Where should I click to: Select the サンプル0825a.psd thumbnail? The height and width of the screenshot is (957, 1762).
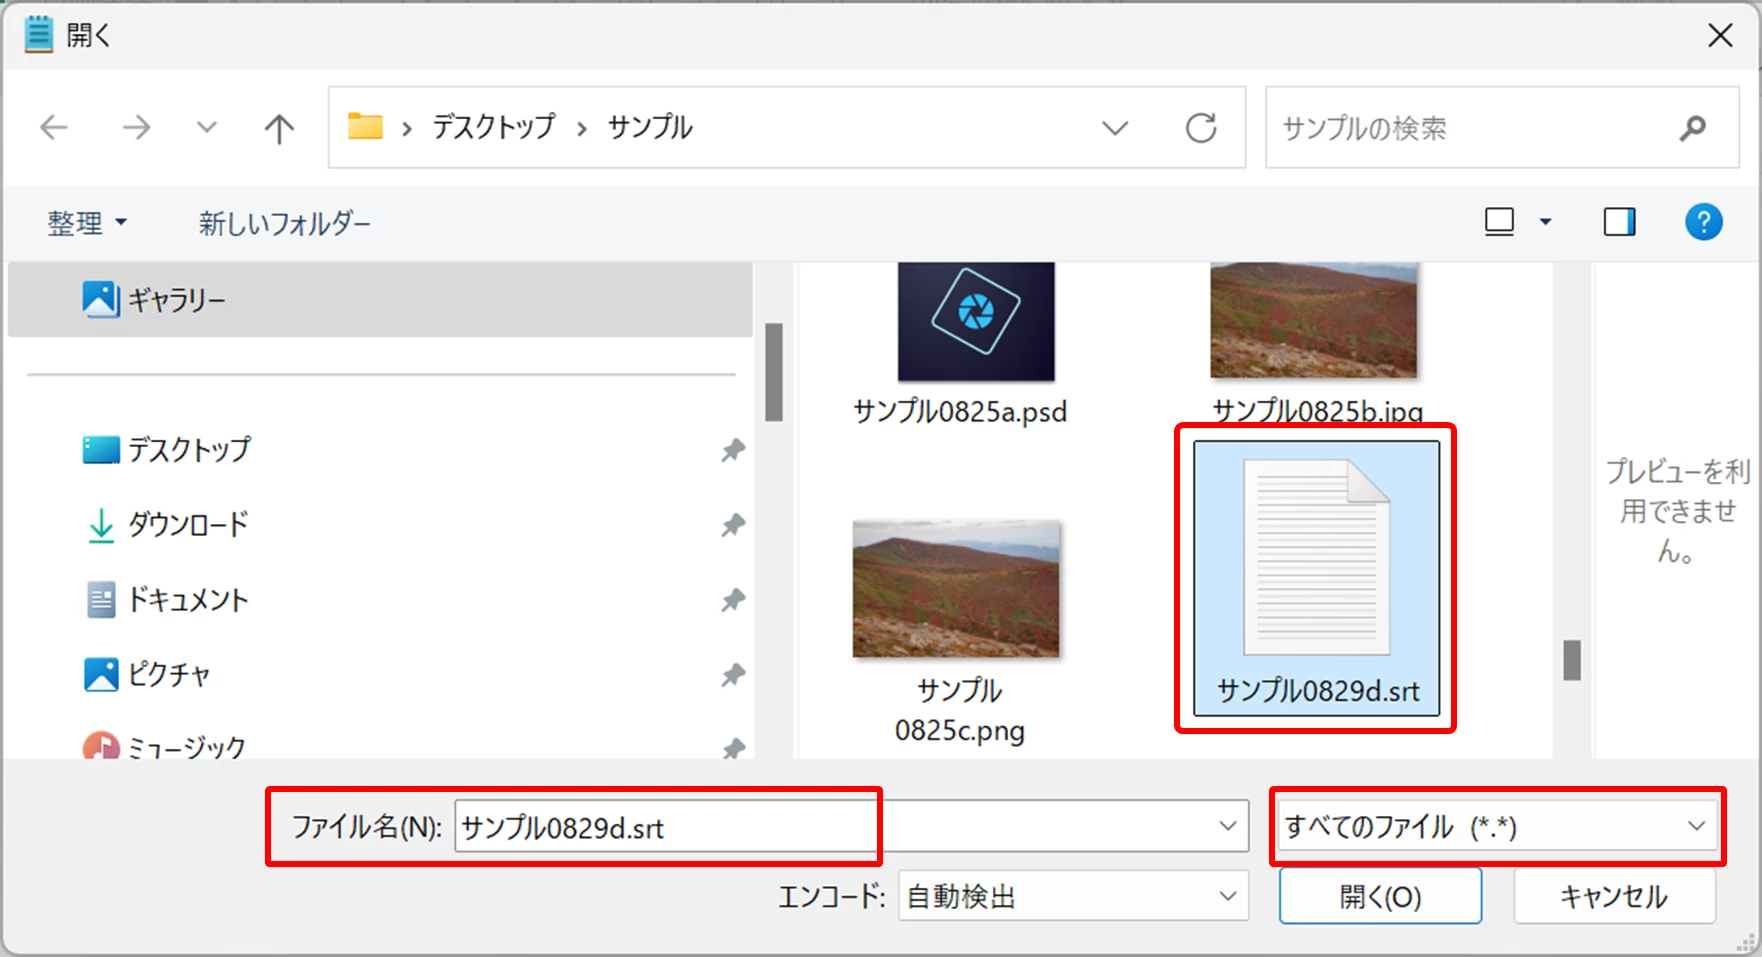point(976,322)
